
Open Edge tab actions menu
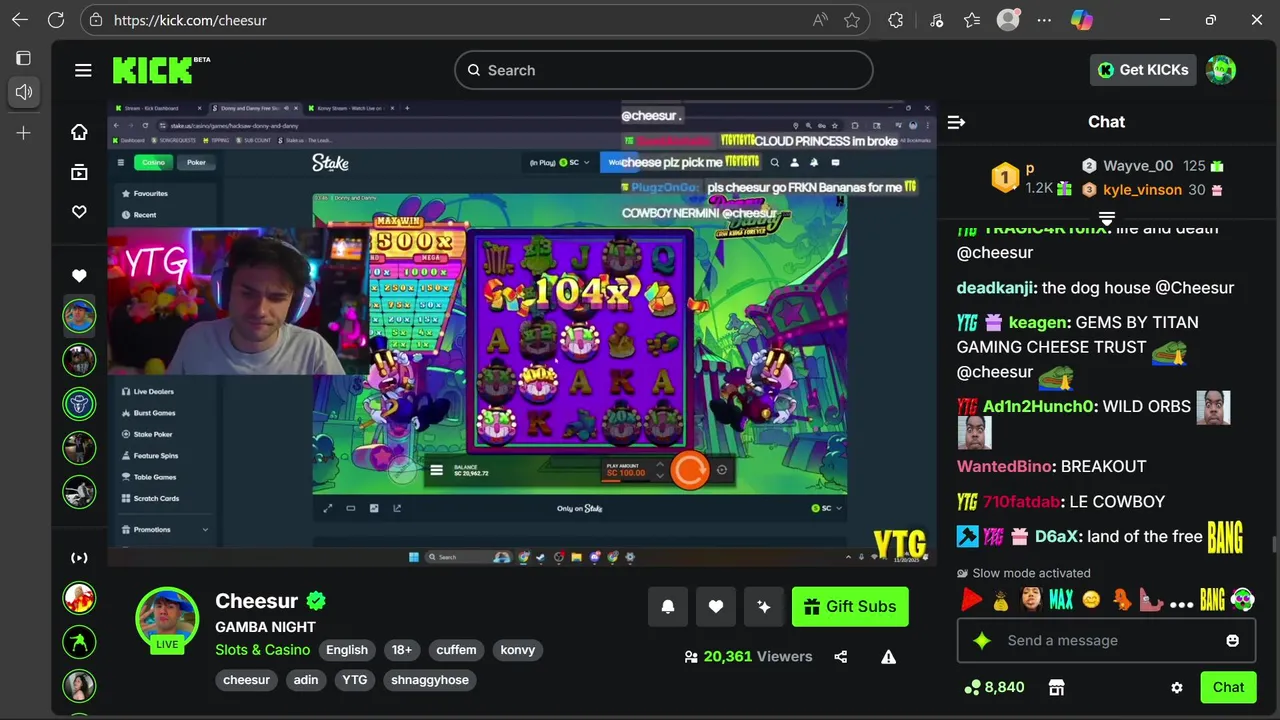(24, 58)
